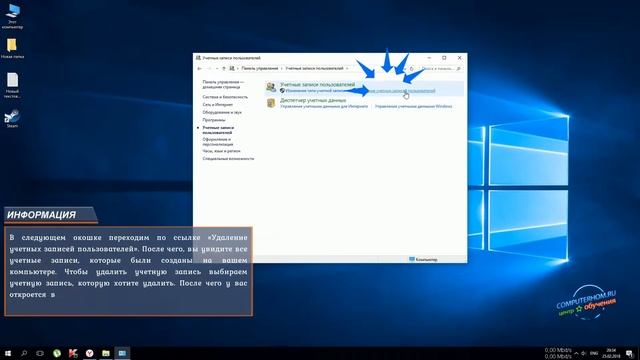The image size is (640, 360).
Task: Click the window title bar icon
Action: (x=198, y=58)
